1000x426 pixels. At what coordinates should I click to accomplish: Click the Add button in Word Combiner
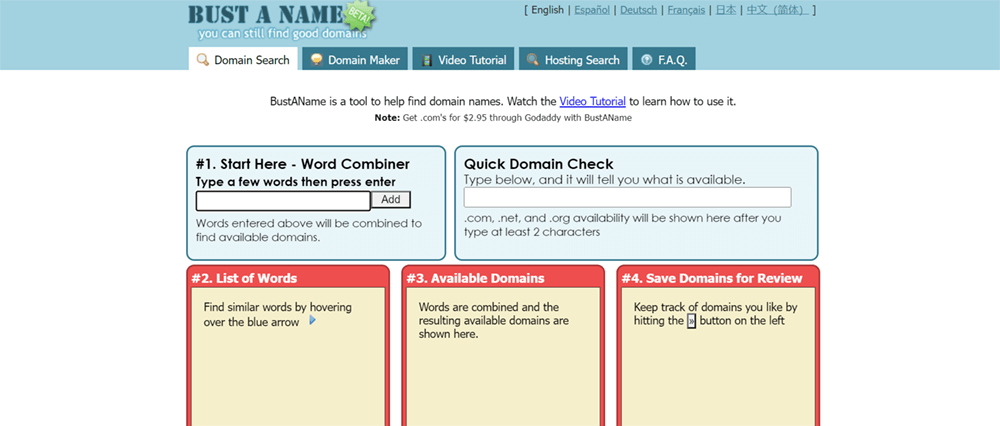391,200
